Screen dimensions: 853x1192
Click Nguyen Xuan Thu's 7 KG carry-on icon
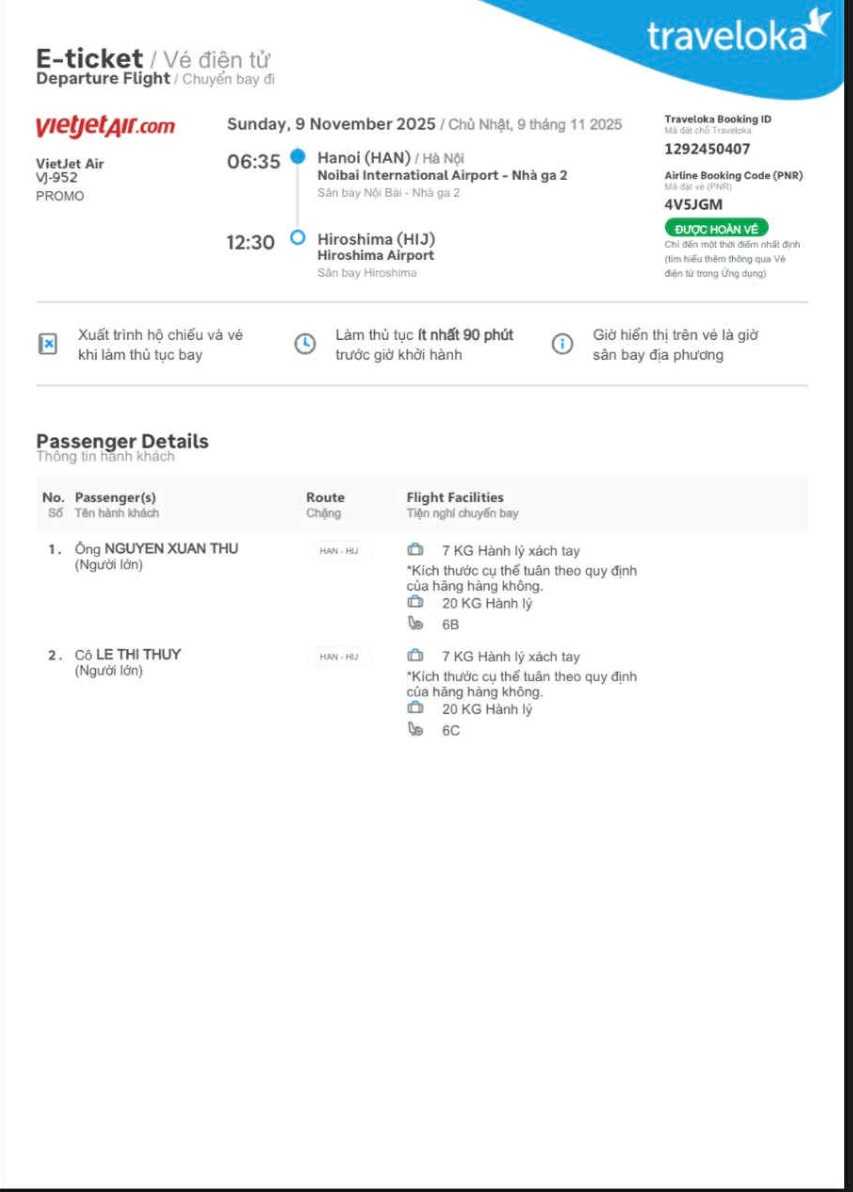point(415,550)
